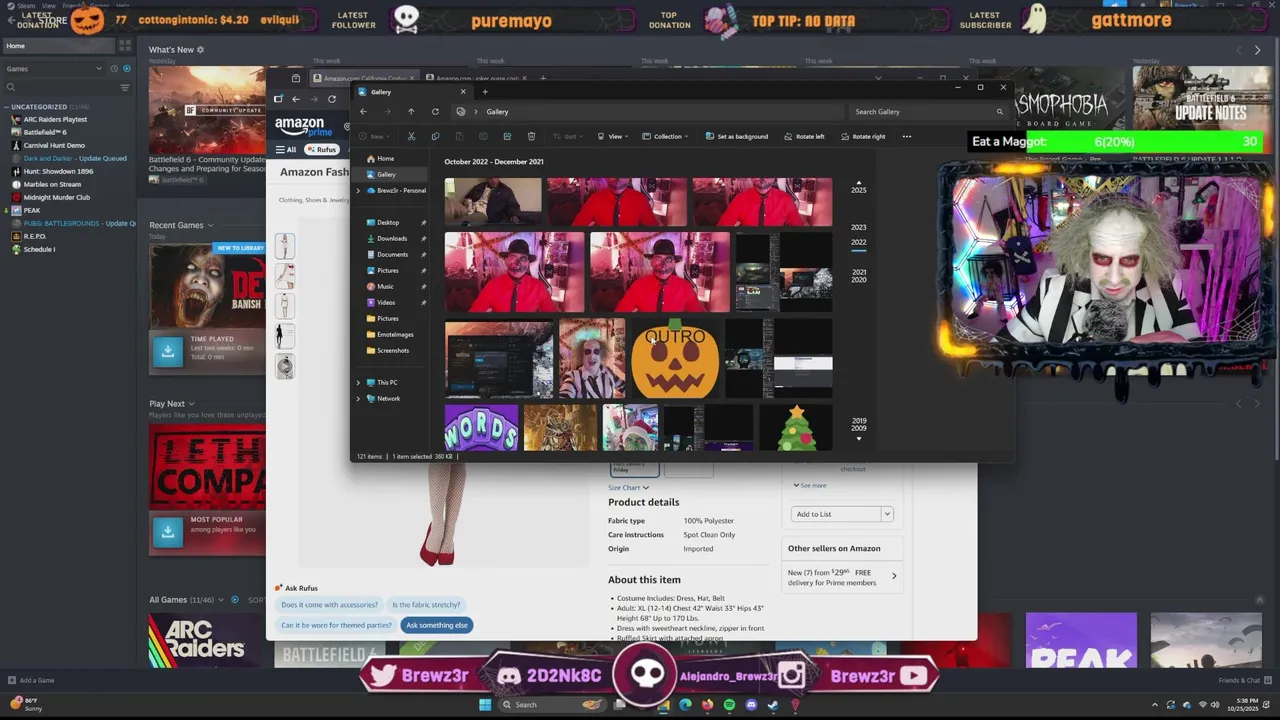The height and width of the screenshot is (720, 1280).
Task: Select the WORDS purple image thumbnail
Action: click(482, 428)
